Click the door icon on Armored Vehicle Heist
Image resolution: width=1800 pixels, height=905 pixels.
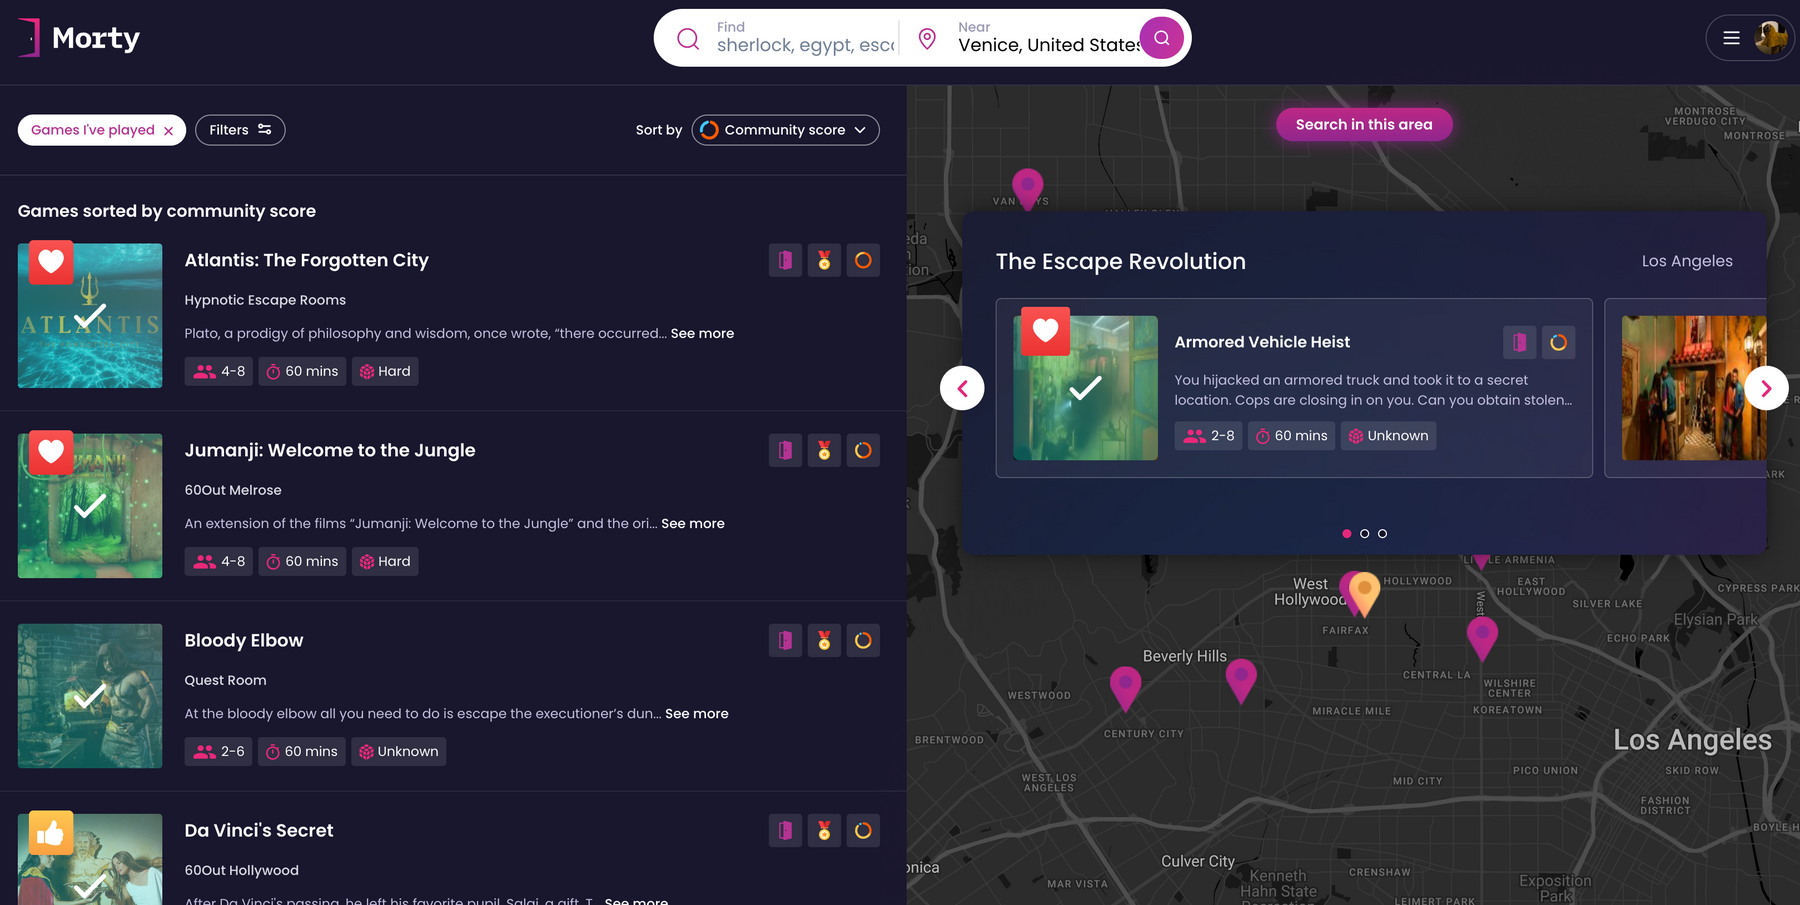pos(1519,342)
